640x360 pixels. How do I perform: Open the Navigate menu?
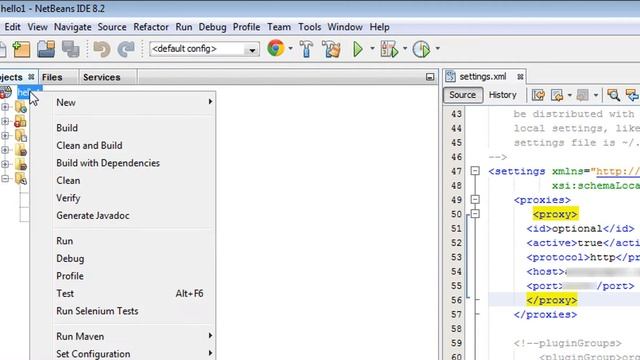pos(73,27)
